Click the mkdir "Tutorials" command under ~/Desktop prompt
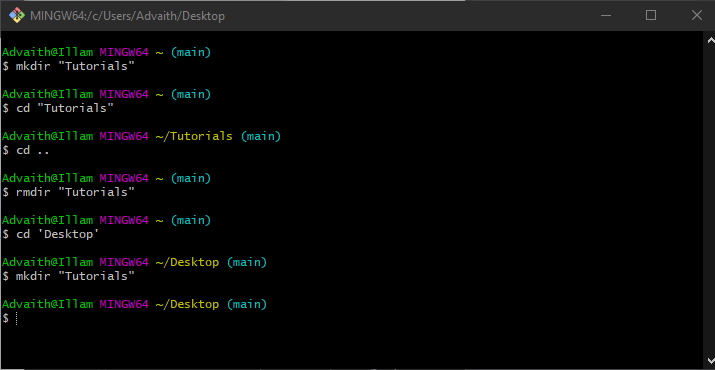The height and width of the screenshot is (370, 715). pyautogui.click(x=68, y=276)
